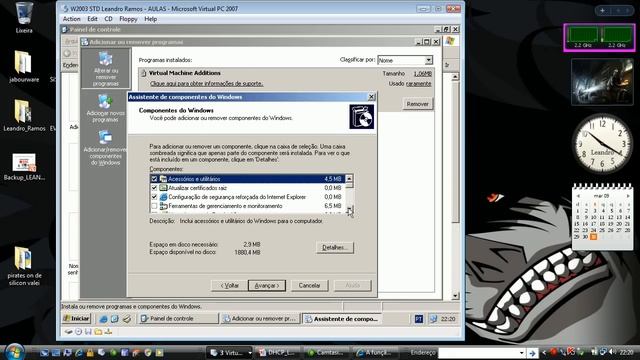Image resolution: width=640 pixels, height=360 pixels.
Task: Open the Floppy menu
Action: (128, 19)
